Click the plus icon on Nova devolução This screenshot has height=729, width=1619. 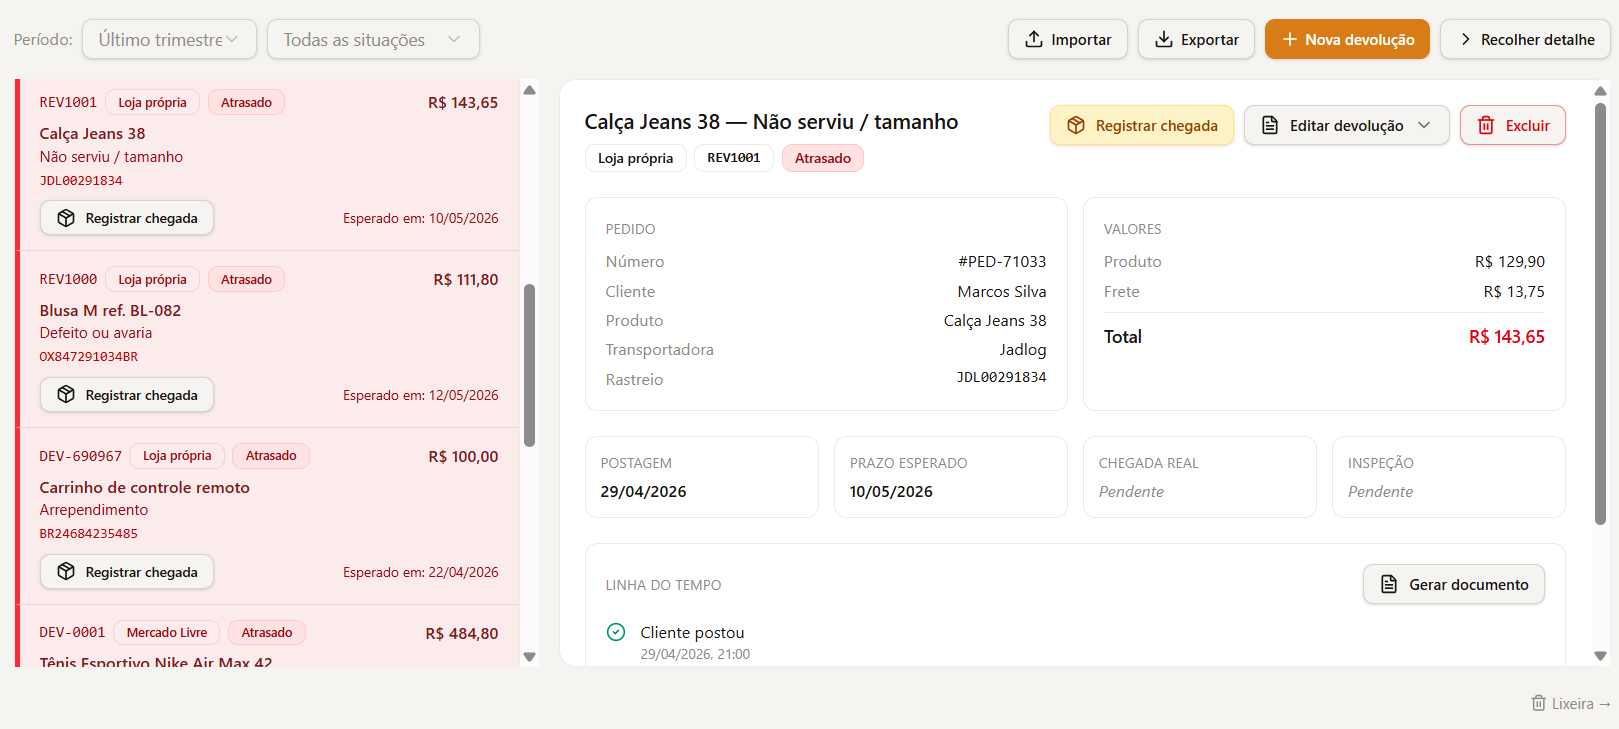(1290, 39)
